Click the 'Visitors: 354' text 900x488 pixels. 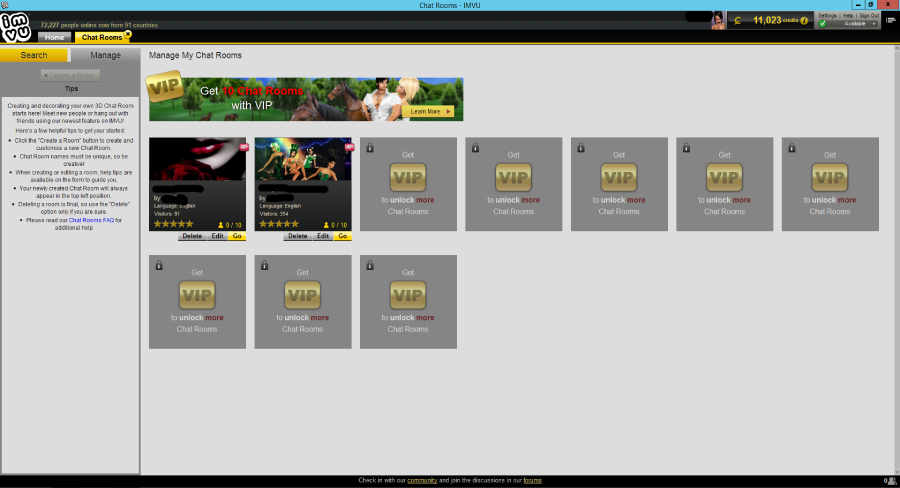[x=274, y=214]
